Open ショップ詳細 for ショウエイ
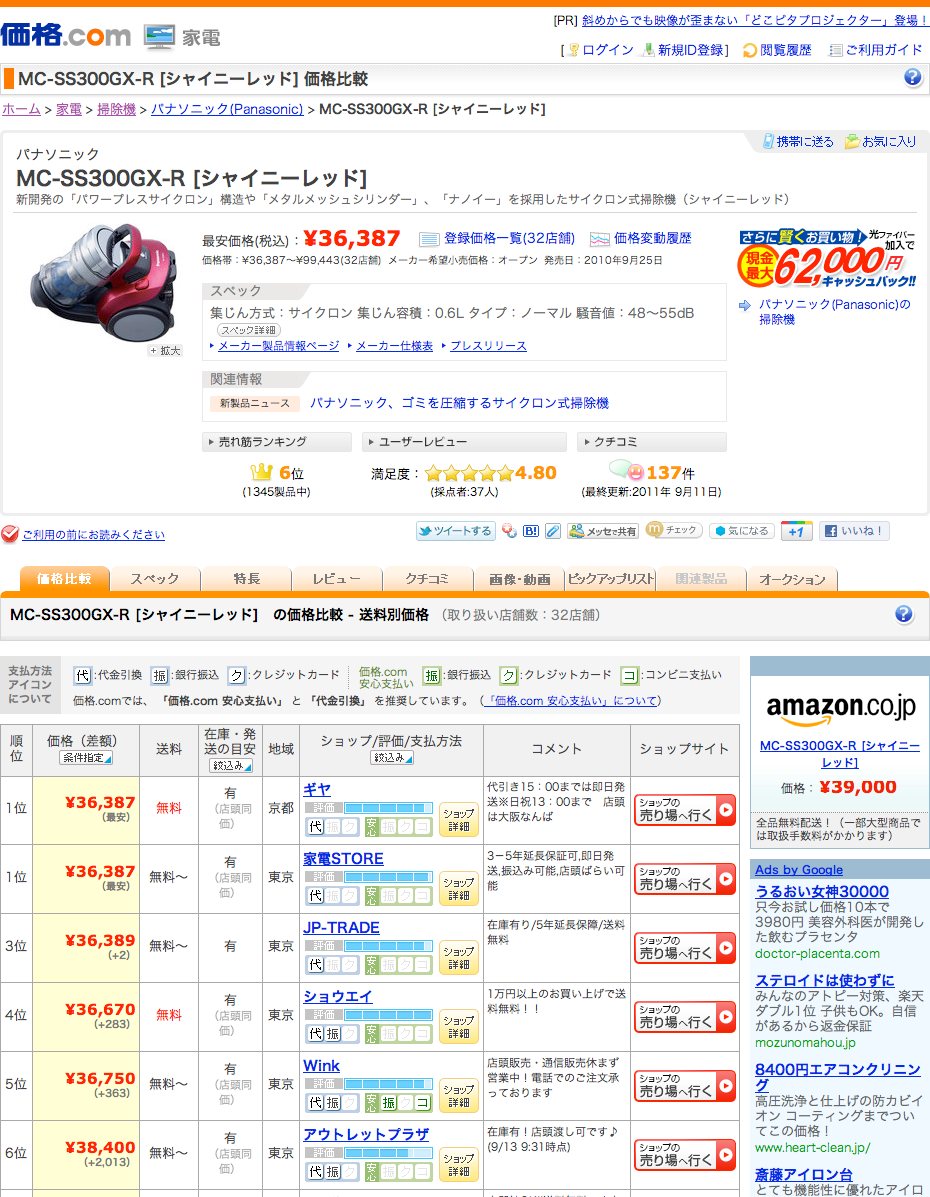The width and height of the screenshot is (930, 1197). coord(458,1028)
